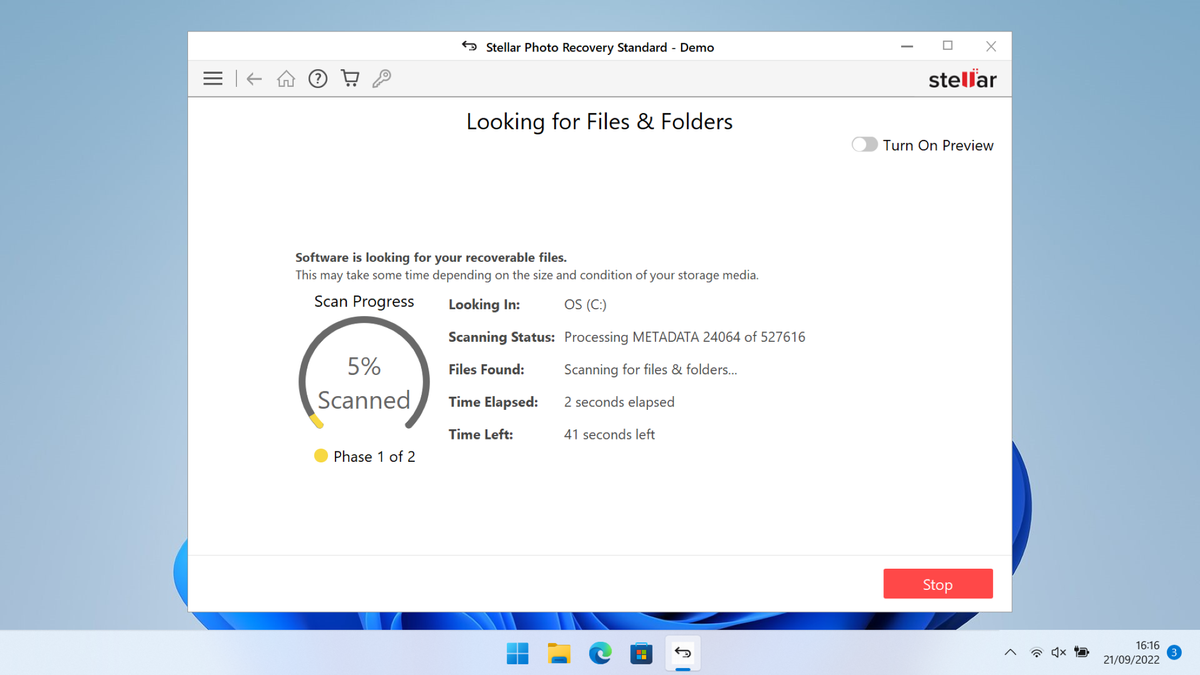Click the Phase 1 of 2 indicator
Viewport: 1200px width, 675px height.
tap(365, 456)
